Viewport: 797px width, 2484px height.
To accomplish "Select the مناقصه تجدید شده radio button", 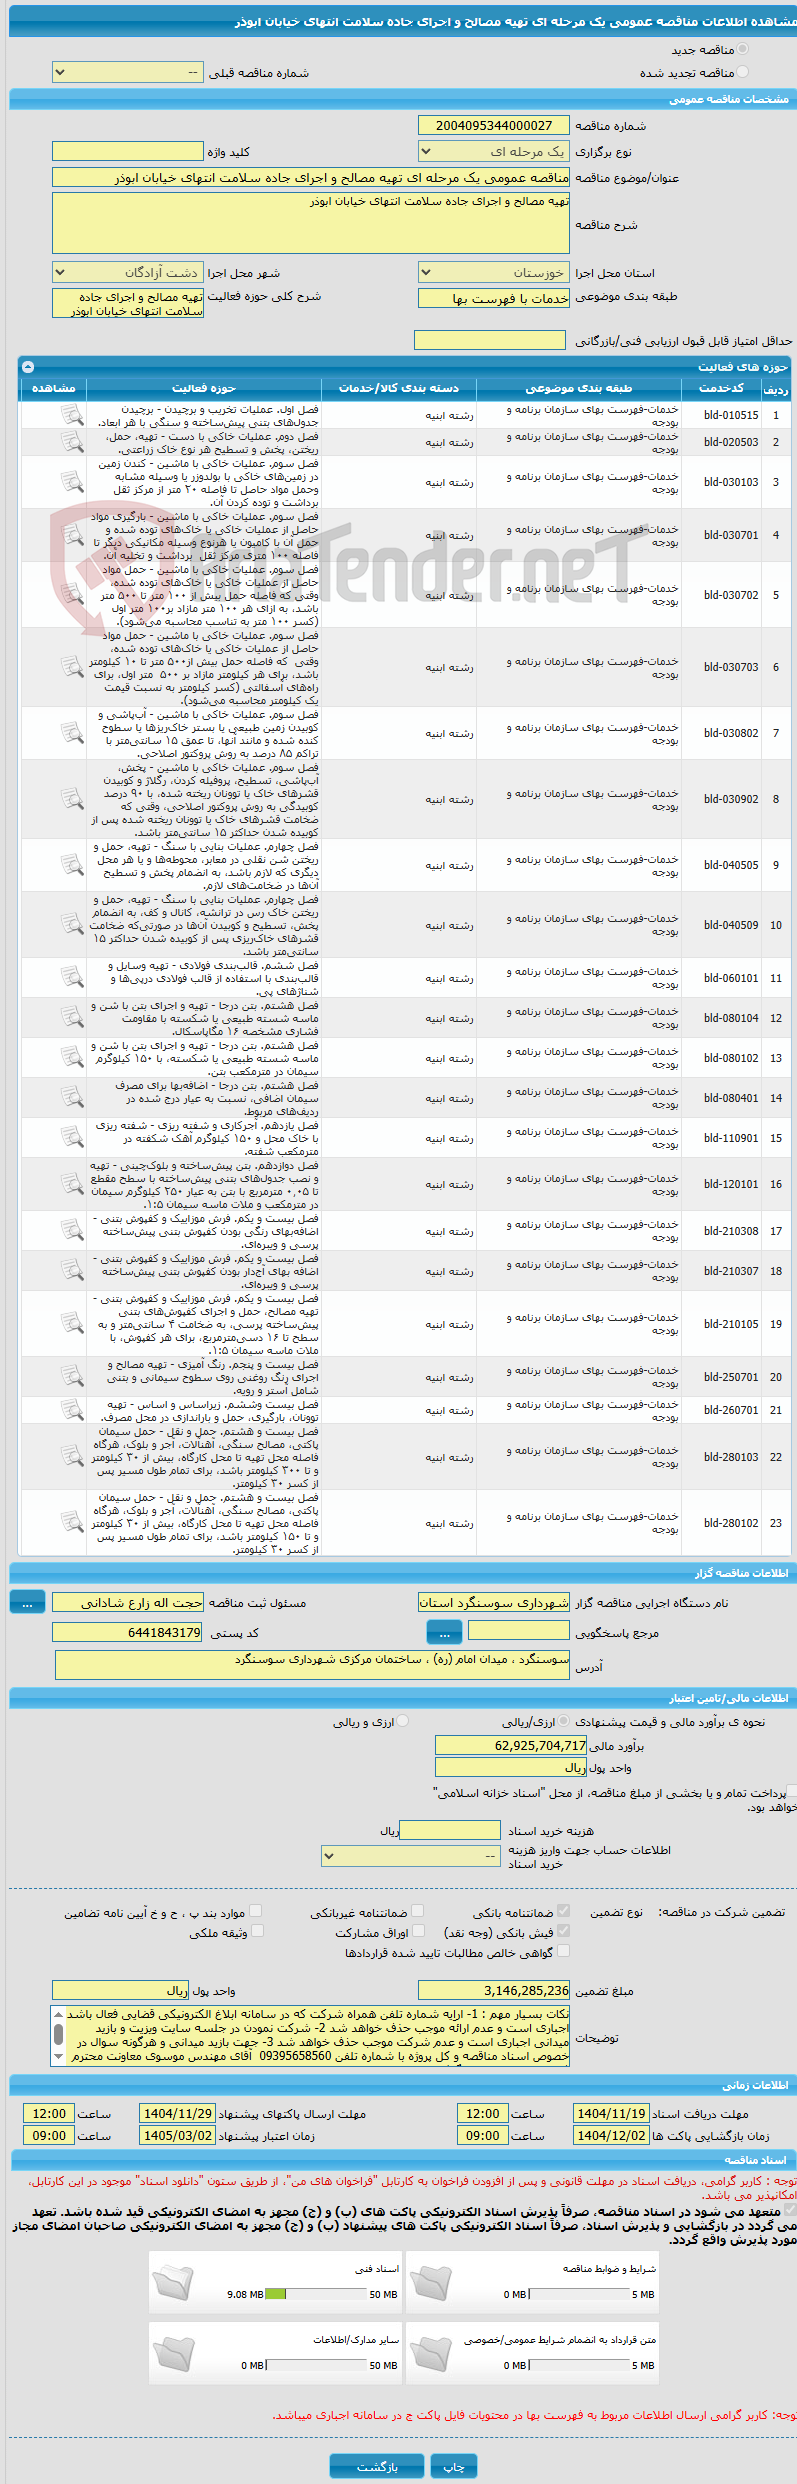I will [742, 72].
